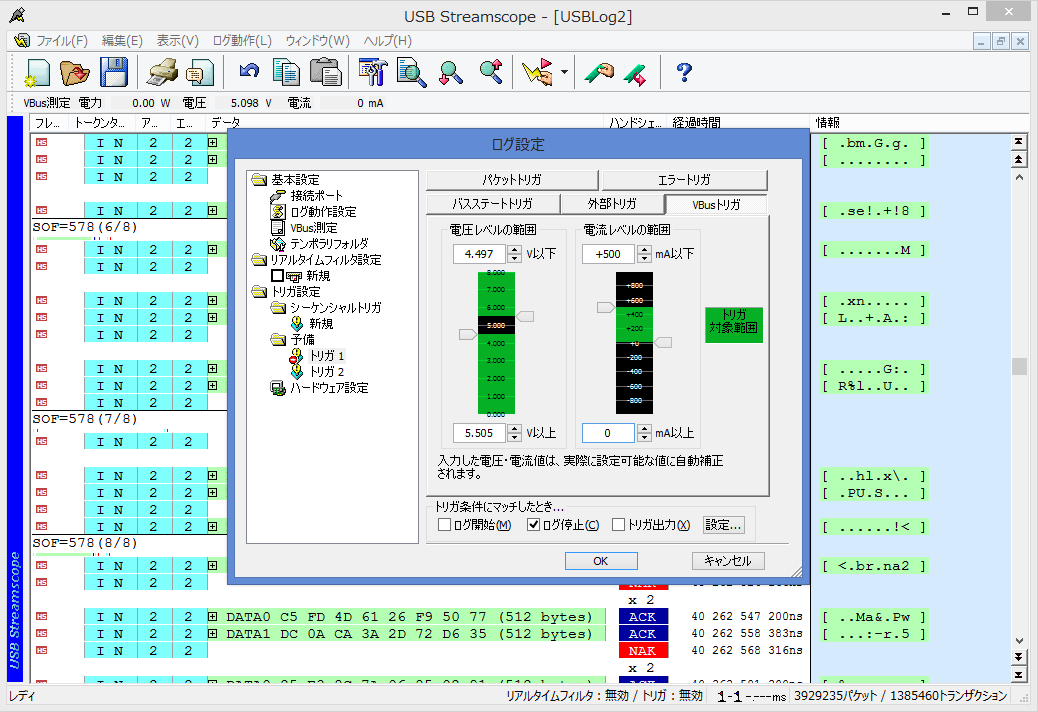Open the ログ動作(L) menu
Screen dimensions: 1038x712
tap(242, 41)
